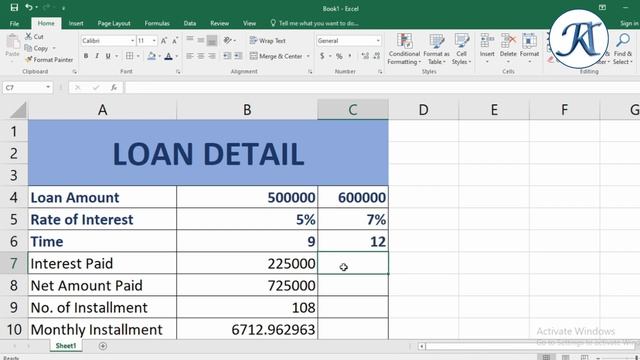Click the Middle Align icon
The height and width of the screenshot is (360, 640).
pyautogui.click(x=201, y=40)
